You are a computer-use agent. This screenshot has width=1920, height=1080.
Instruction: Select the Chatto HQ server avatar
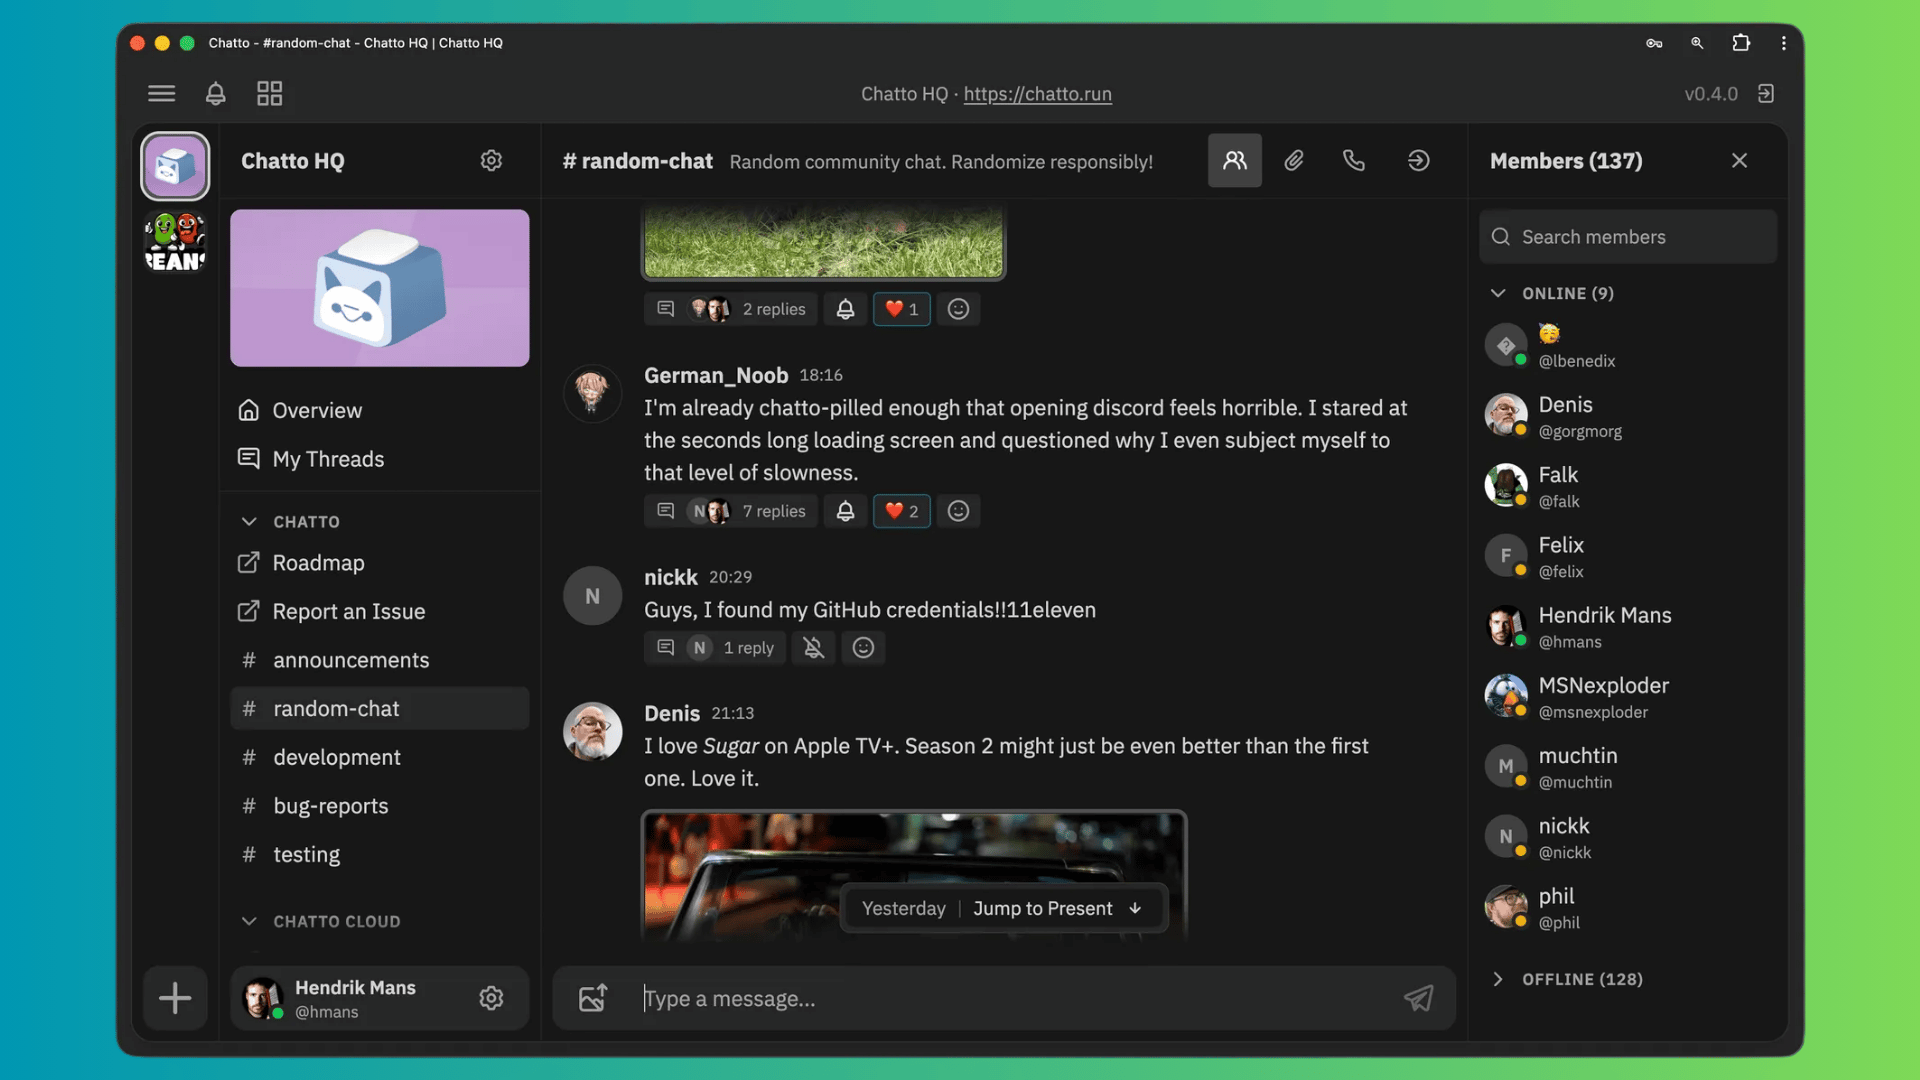(x=175, y=166)
